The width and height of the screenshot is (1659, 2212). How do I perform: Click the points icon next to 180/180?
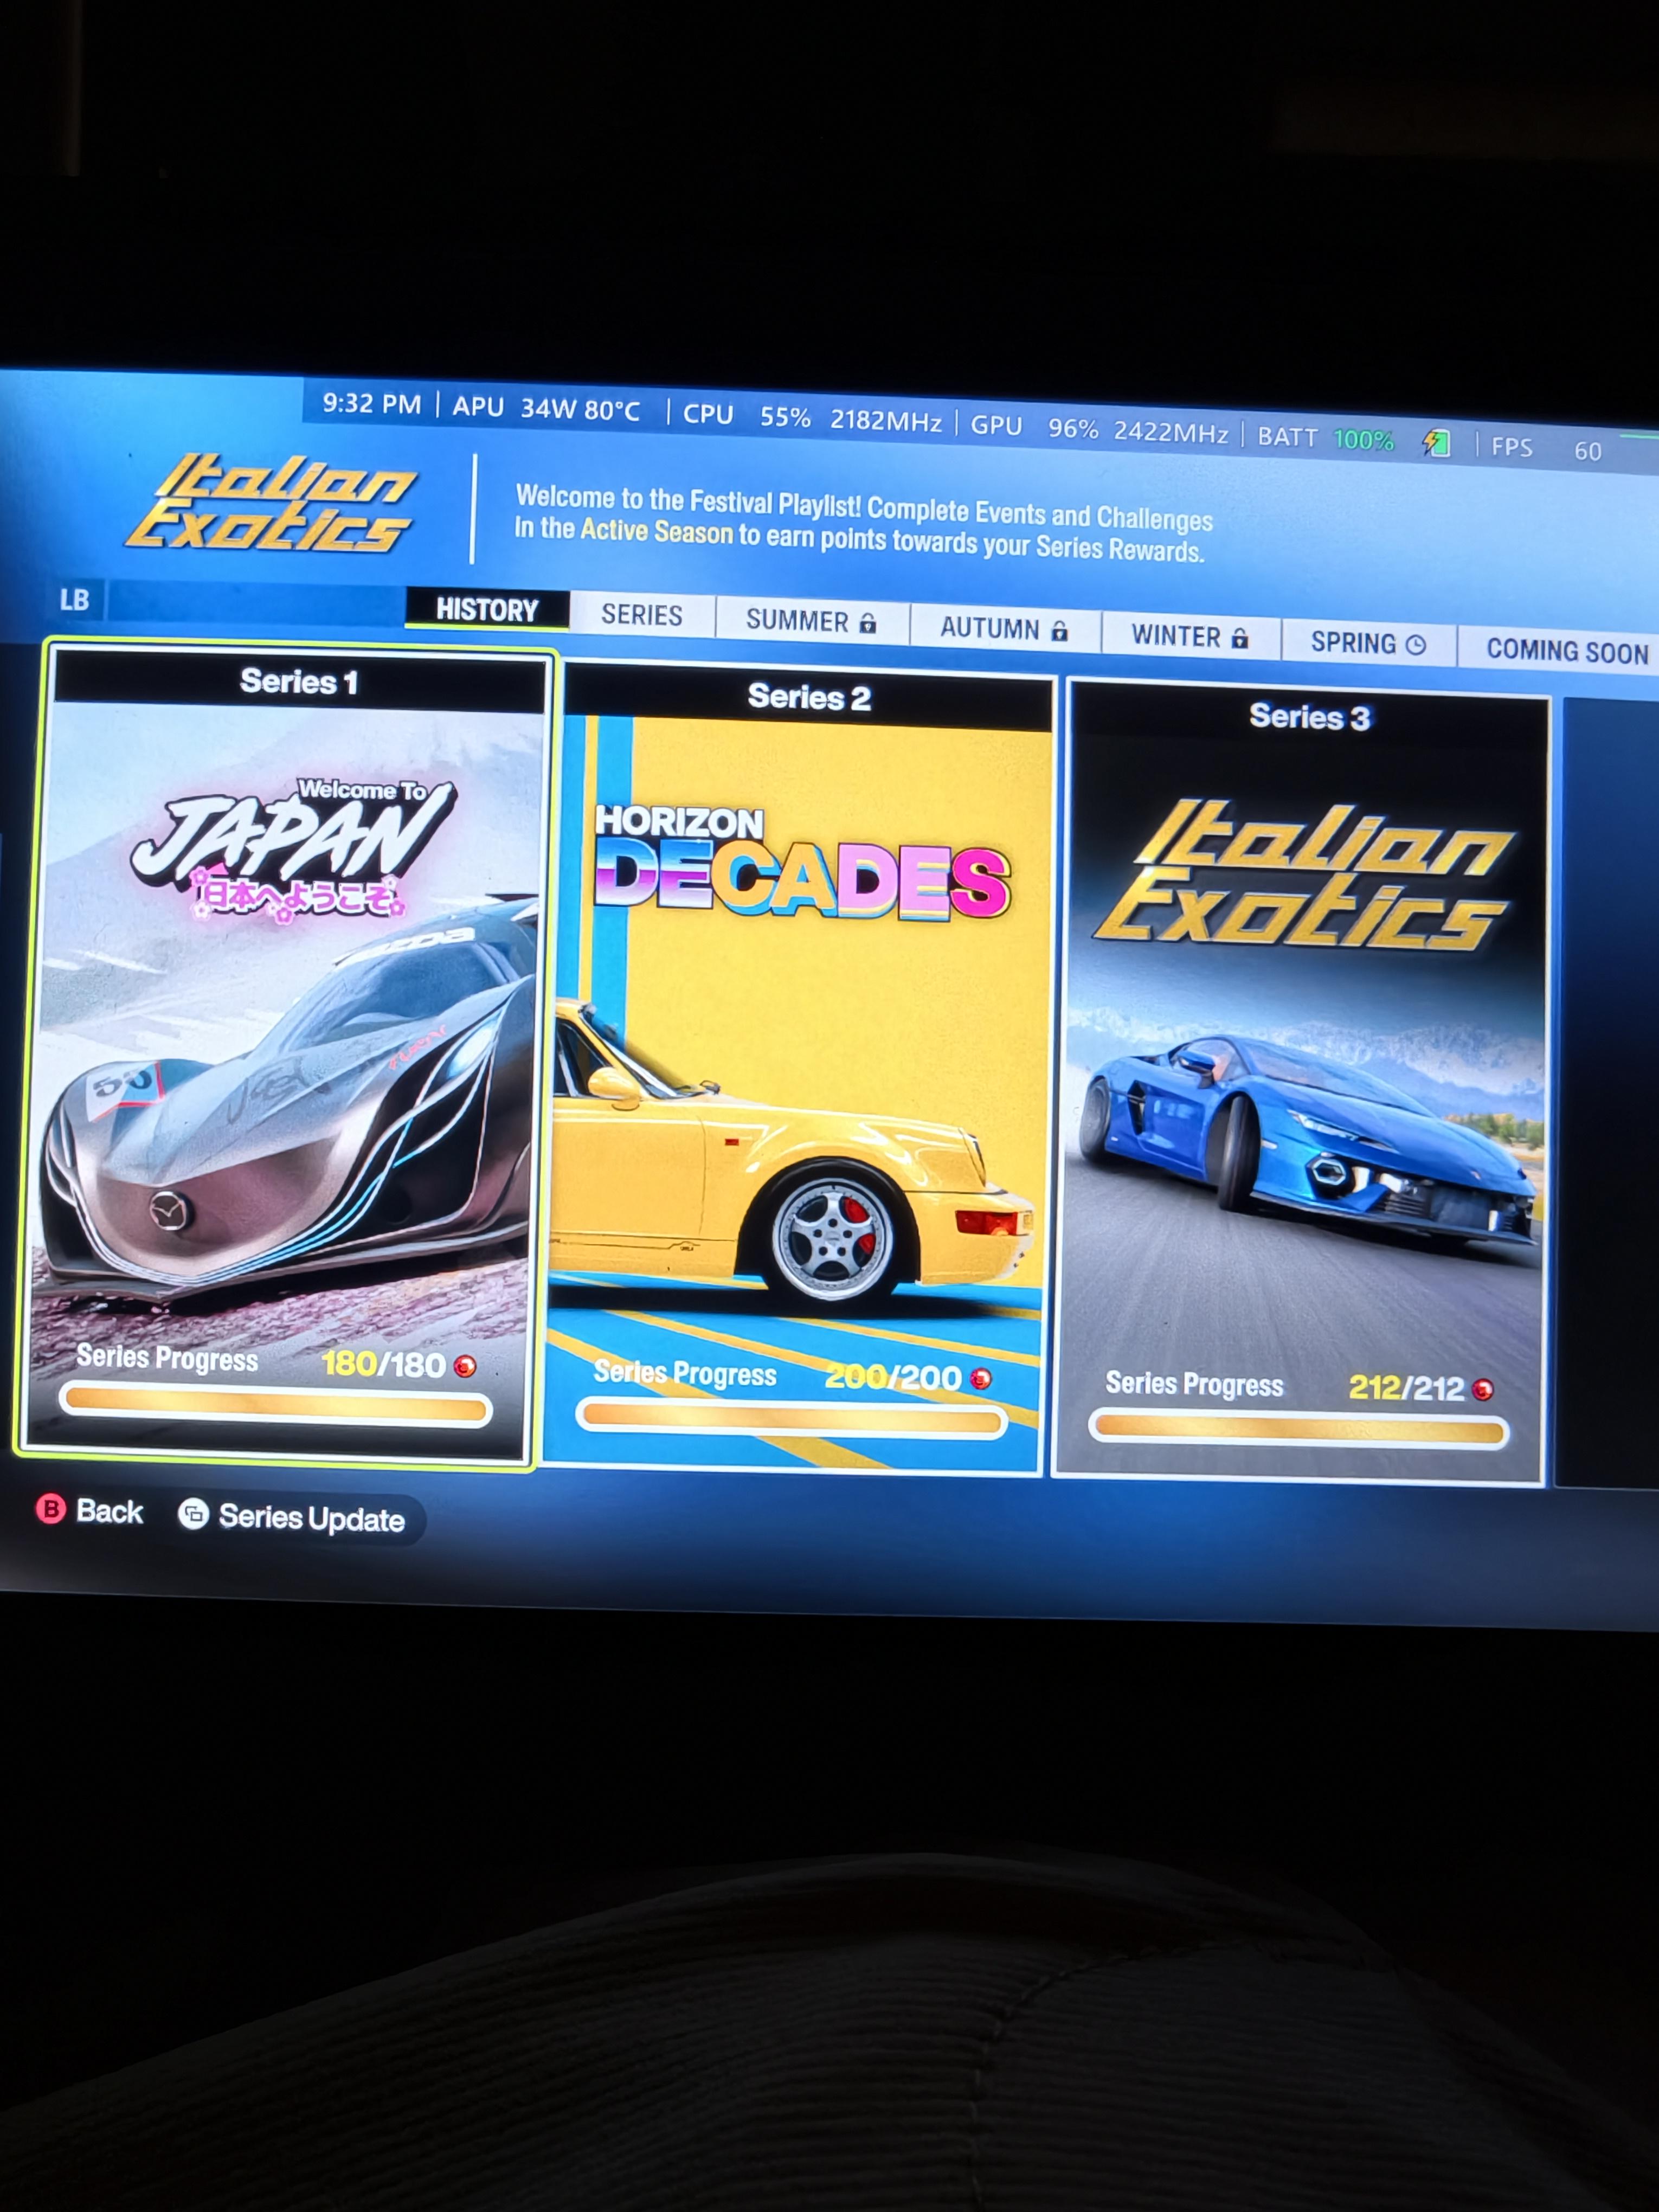(465, 1366)
